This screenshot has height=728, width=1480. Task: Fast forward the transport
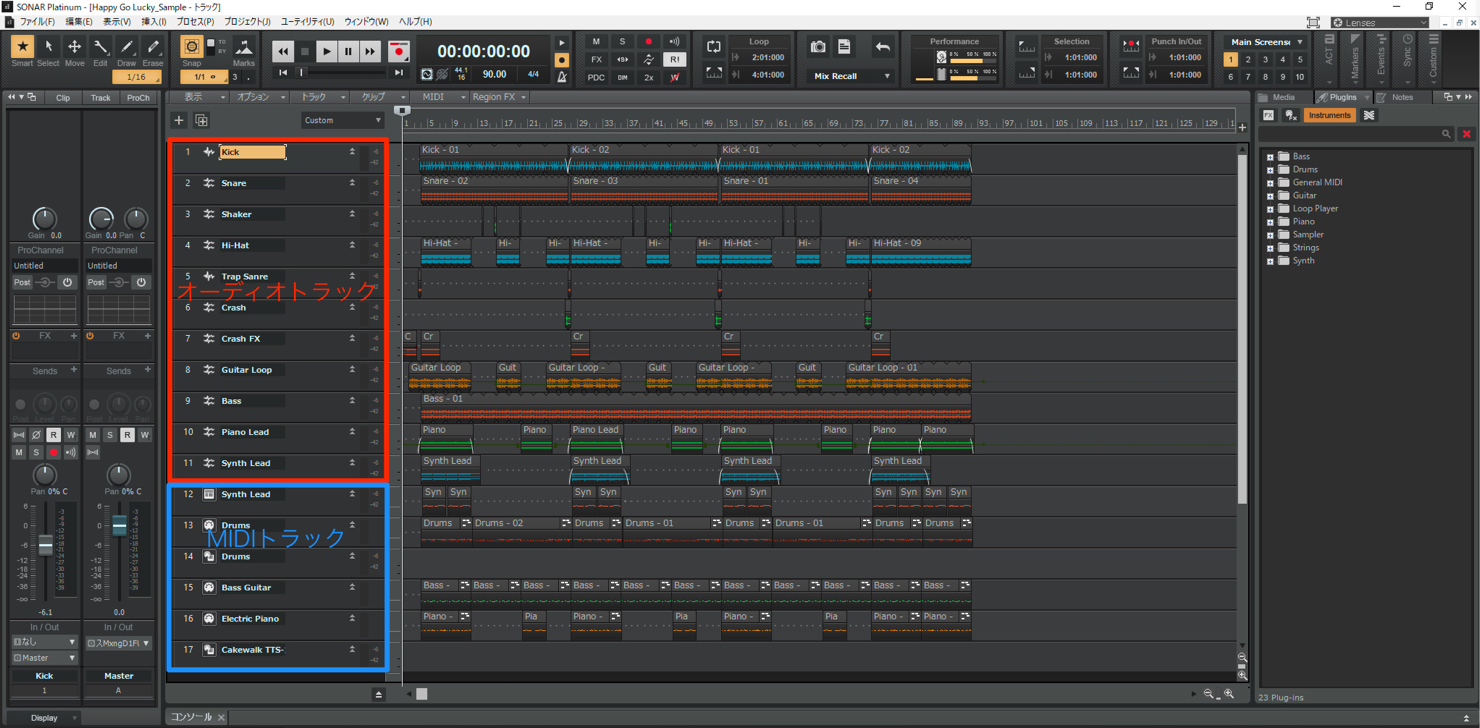370,51
